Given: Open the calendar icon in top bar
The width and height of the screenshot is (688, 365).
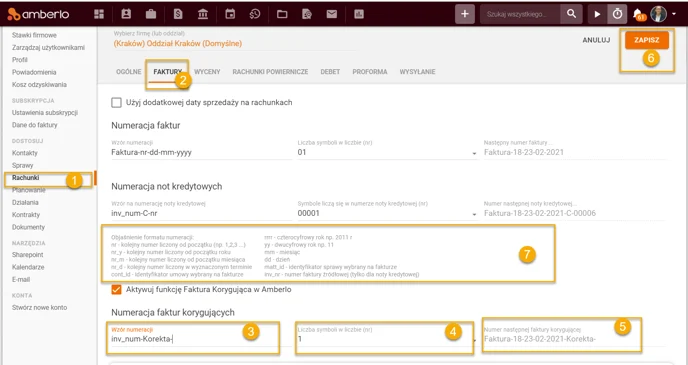Looking at the screenshot, I should tap(230, 14).
